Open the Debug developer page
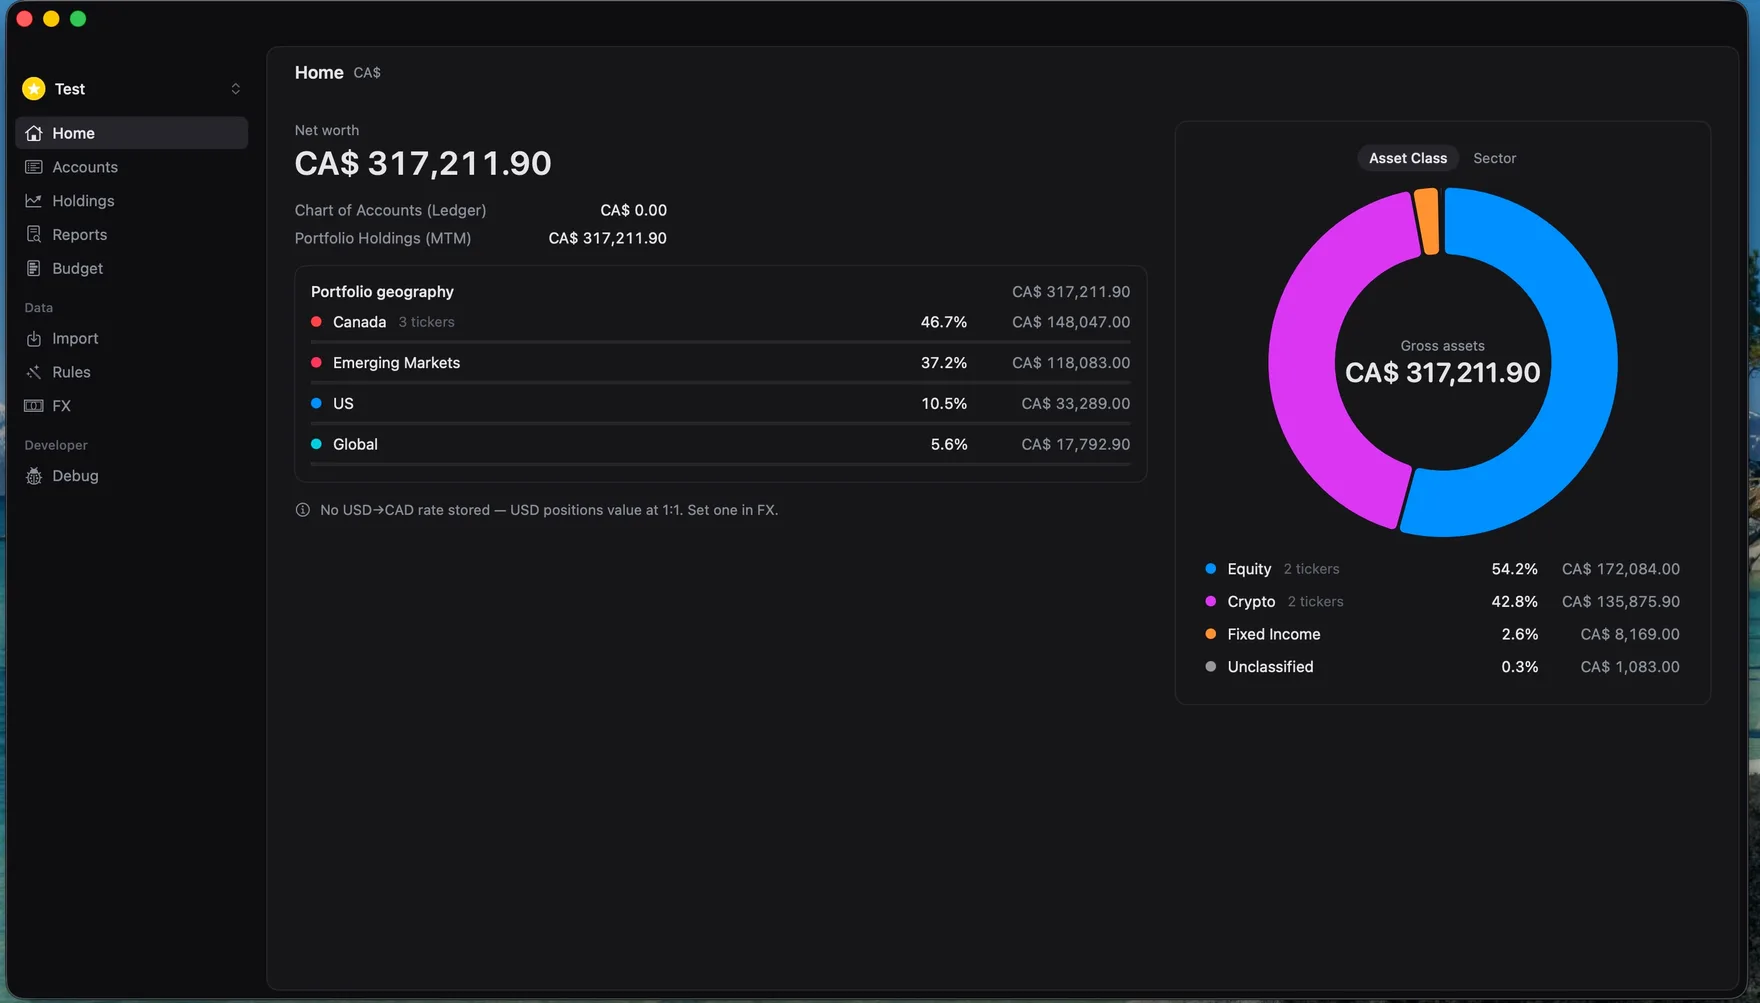The image size is (1760, 1003). [x=132, y=476]
